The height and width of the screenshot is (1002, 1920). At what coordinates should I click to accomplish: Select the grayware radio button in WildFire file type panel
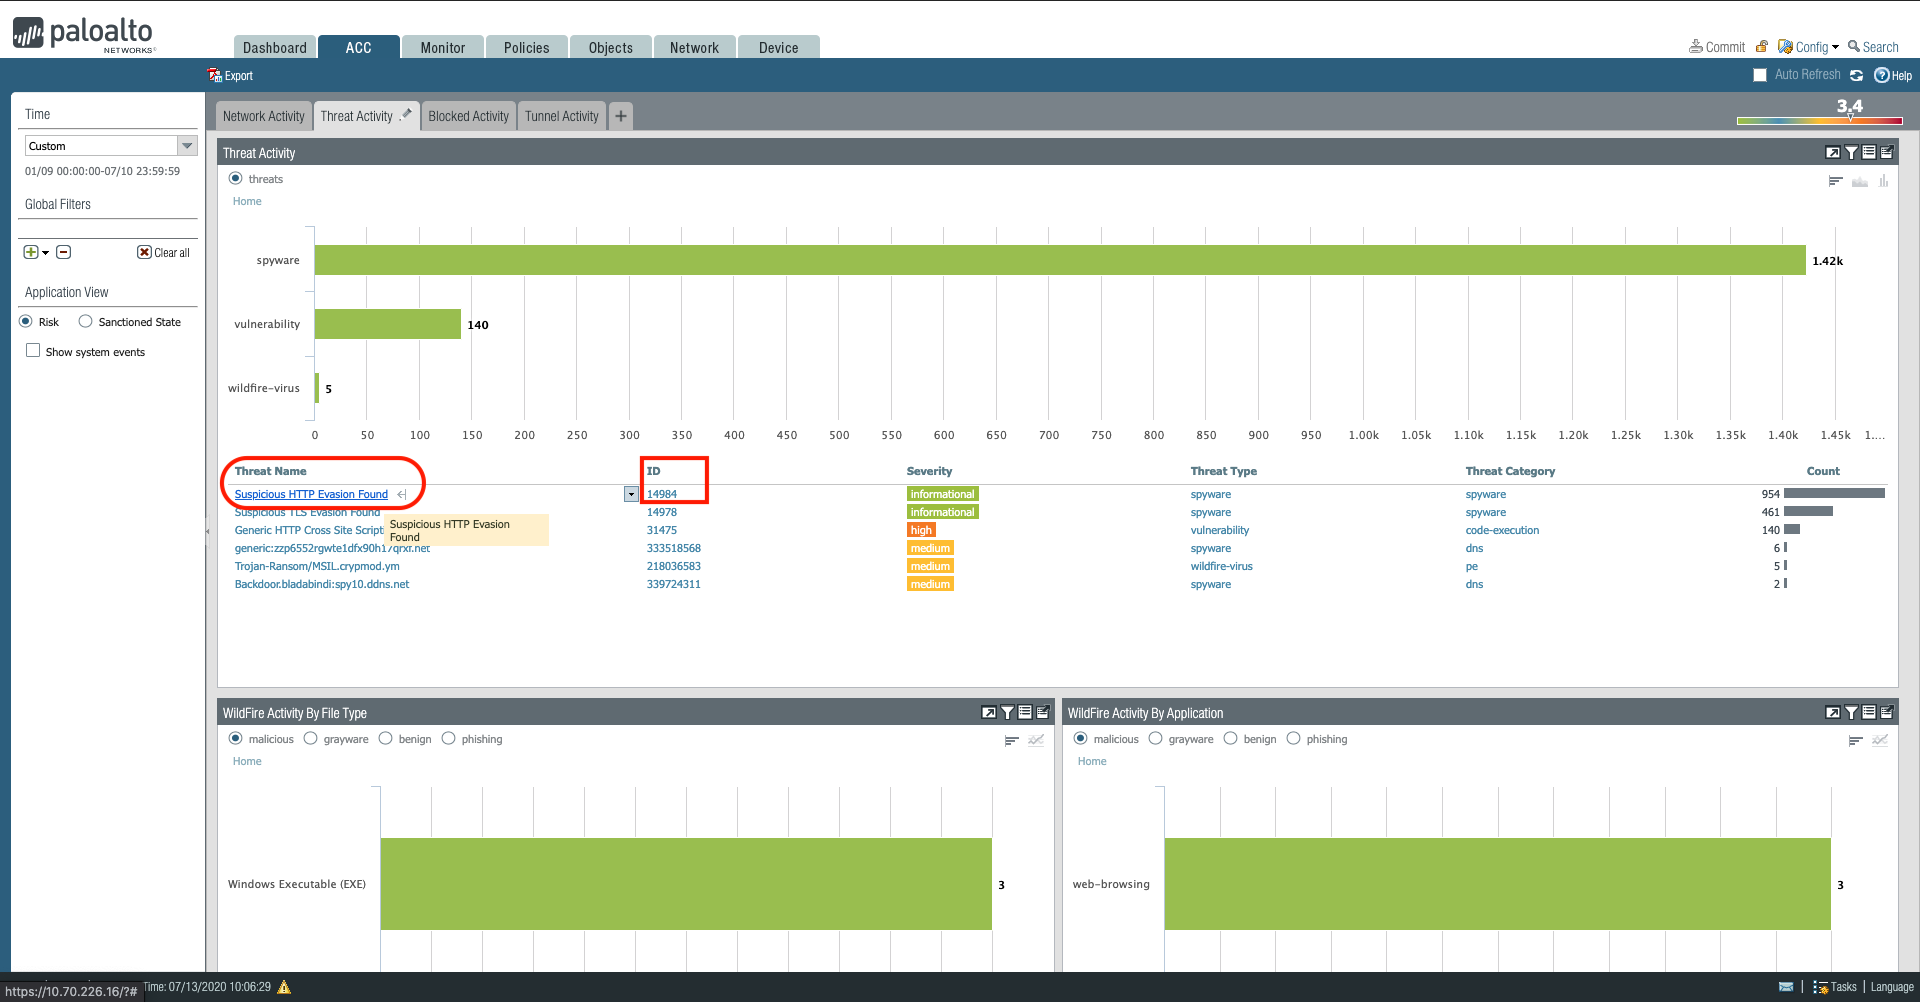click(x=311, y=738)
